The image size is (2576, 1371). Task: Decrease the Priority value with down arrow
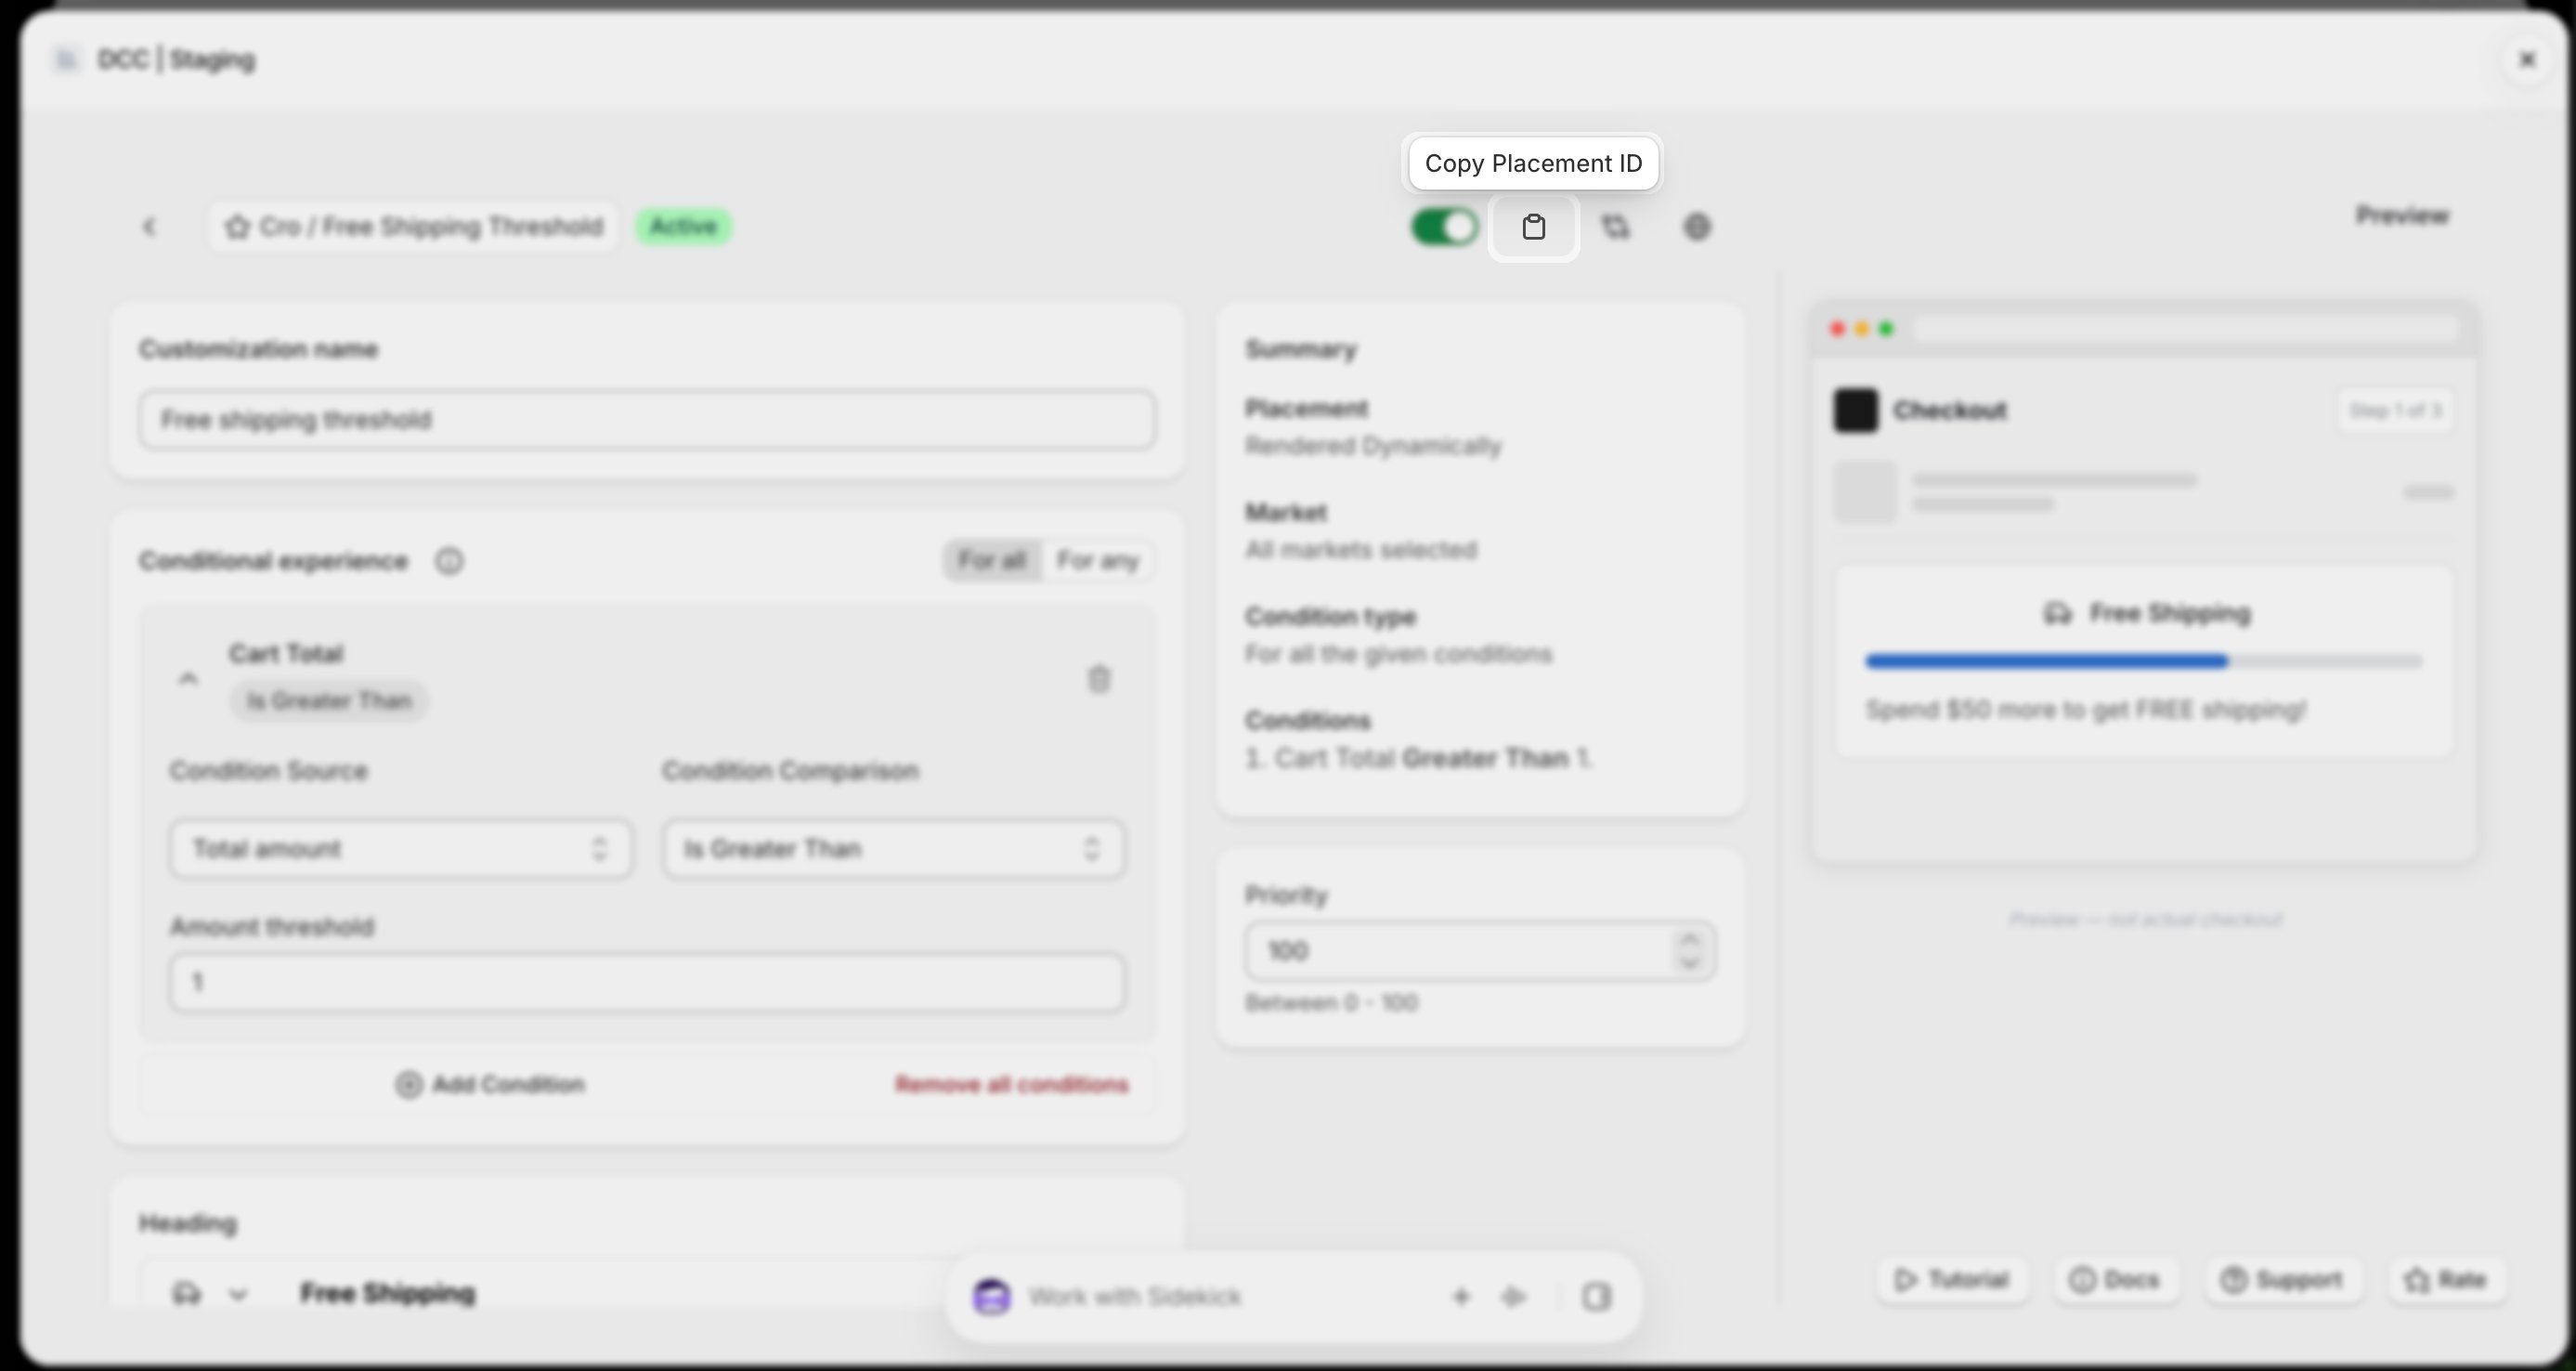click(1690, 962)
